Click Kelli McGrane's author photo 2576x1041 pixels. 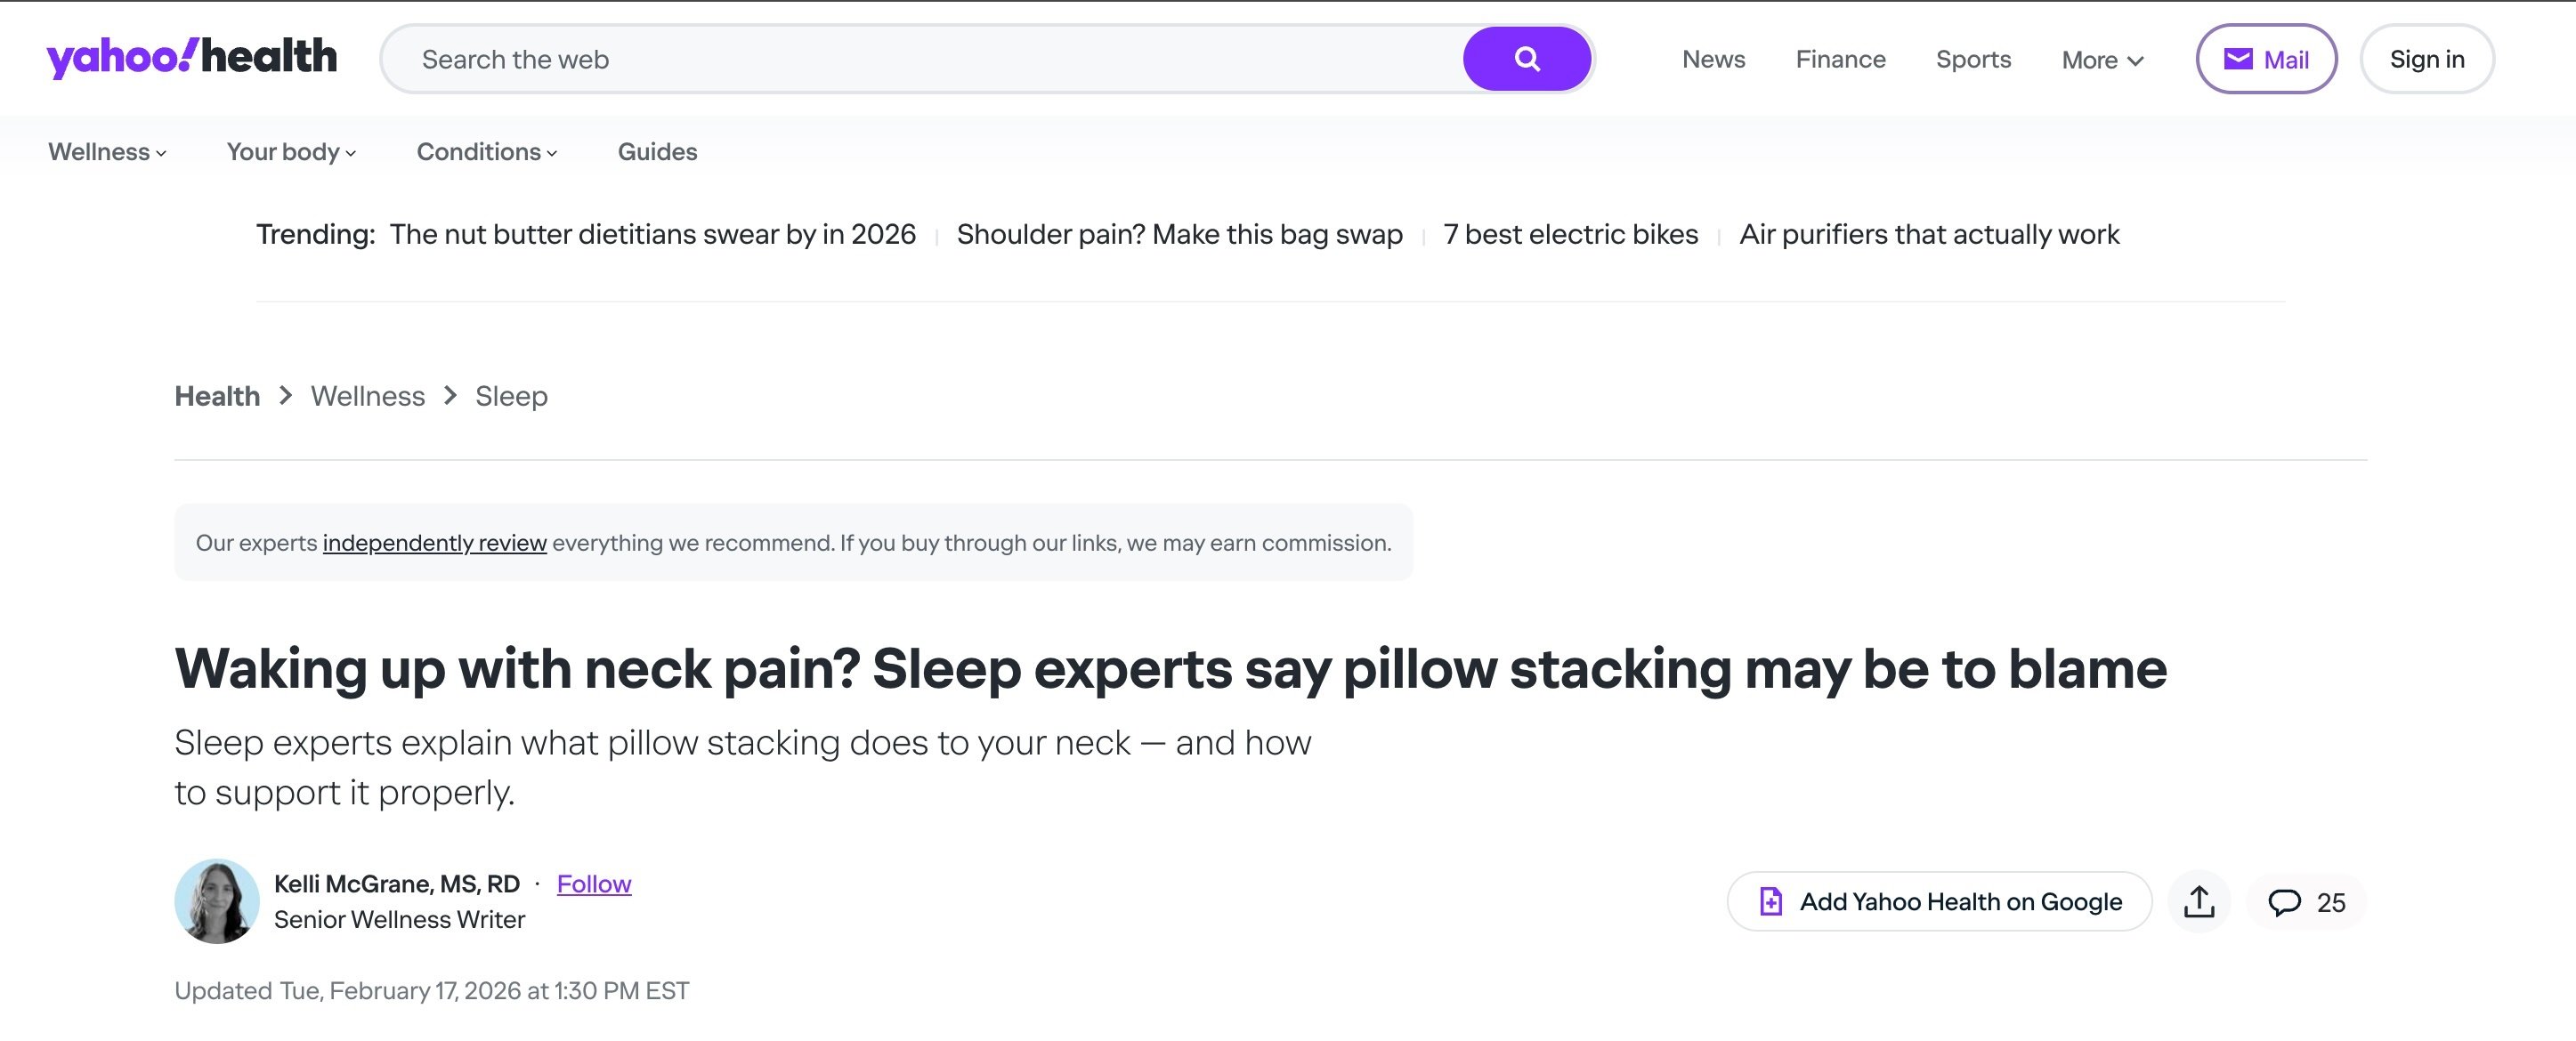pos(217,901)
